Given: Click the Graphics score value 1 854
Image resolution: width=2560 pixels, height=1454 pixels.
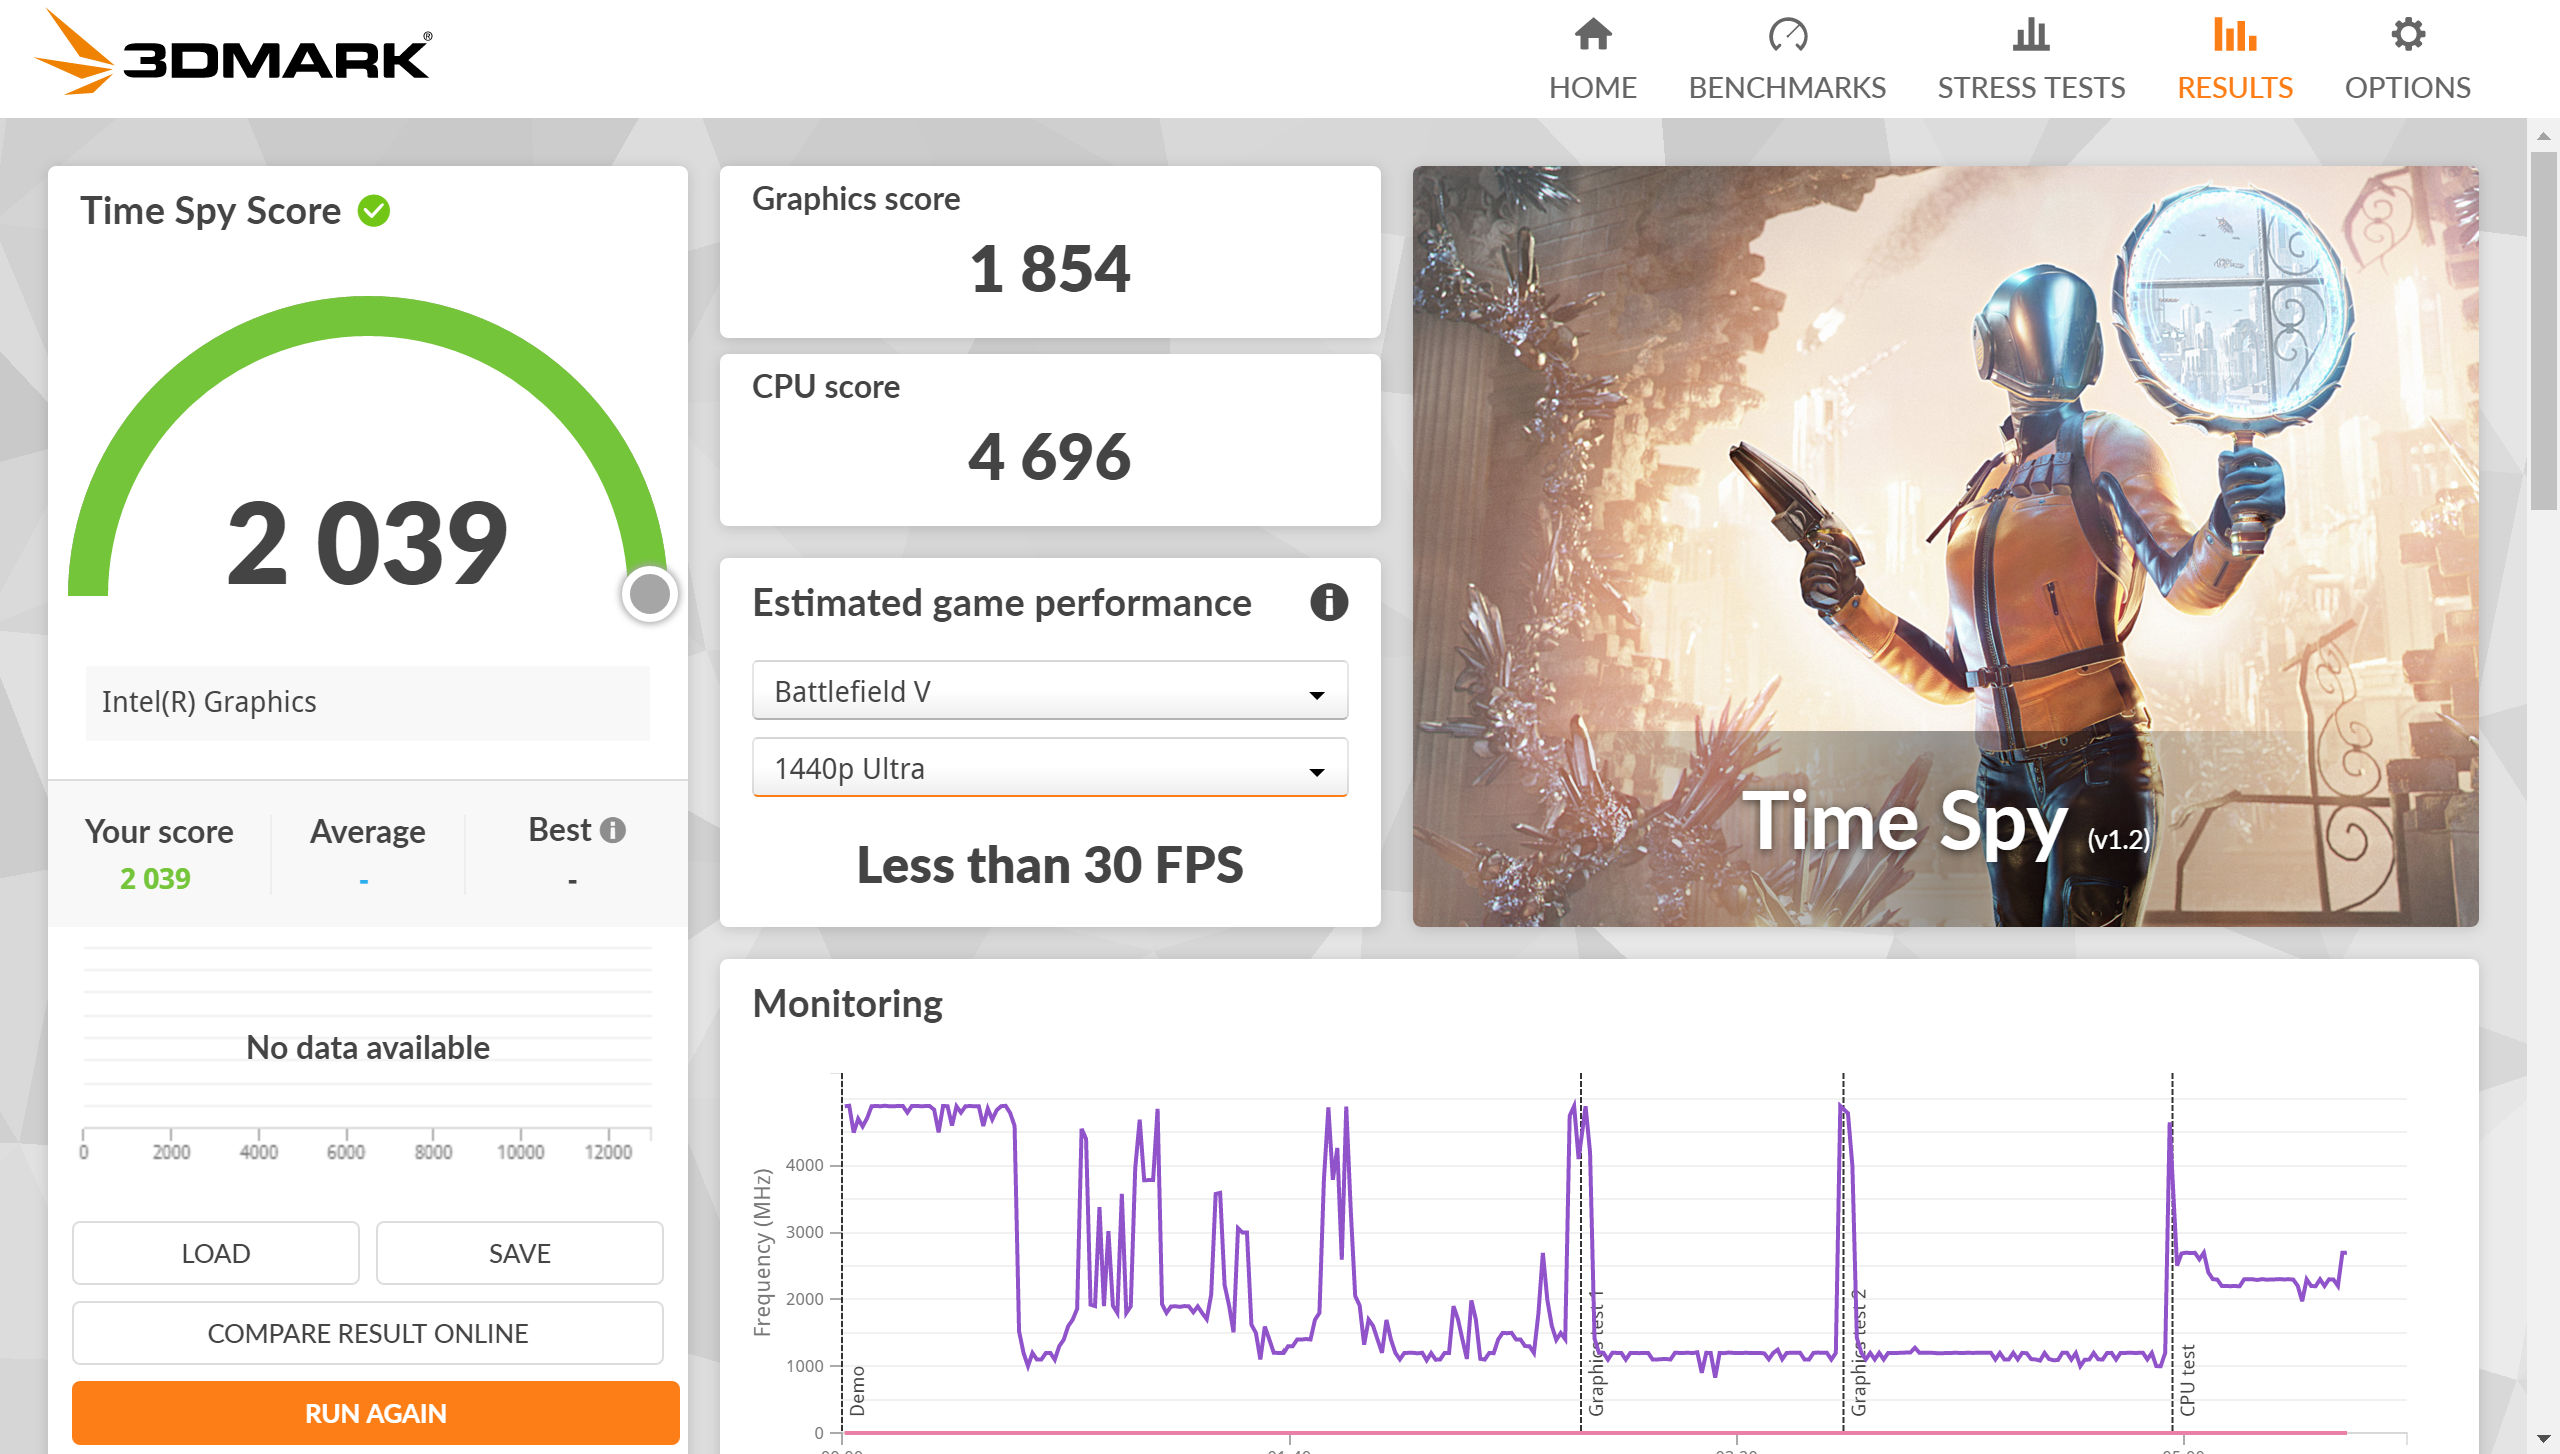Looking at the screenshot, I should [x=1050, y=269].
